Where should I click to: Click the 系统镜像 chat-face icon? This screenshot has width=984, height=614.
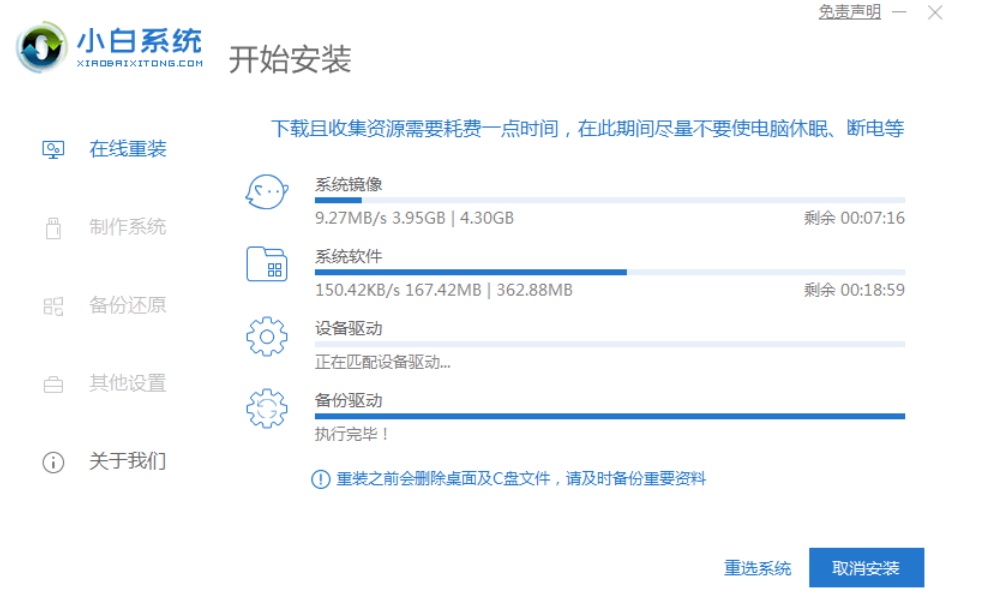(267, 191)
